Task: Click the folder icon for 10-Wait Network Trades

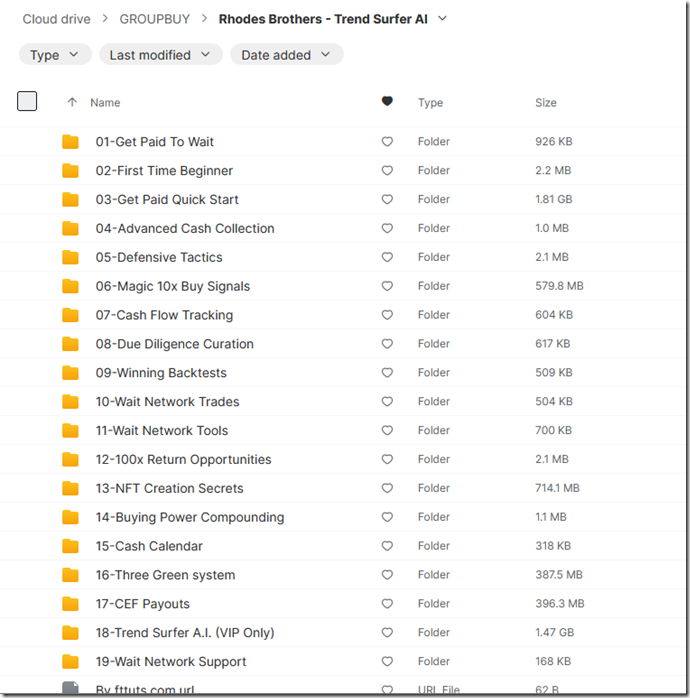Action: click(70, 402)
